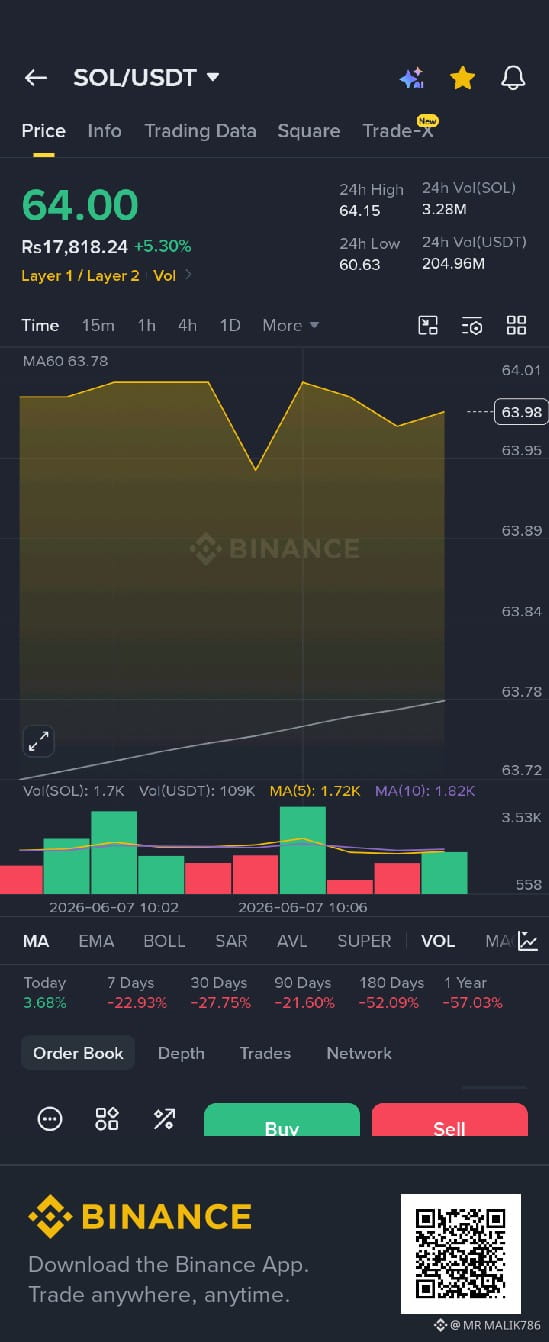Click the 24h Low value 60.63
Image resolution: width=549 pixels, height=1342 pixels.
pyautogui.click(x=360, y=265)
